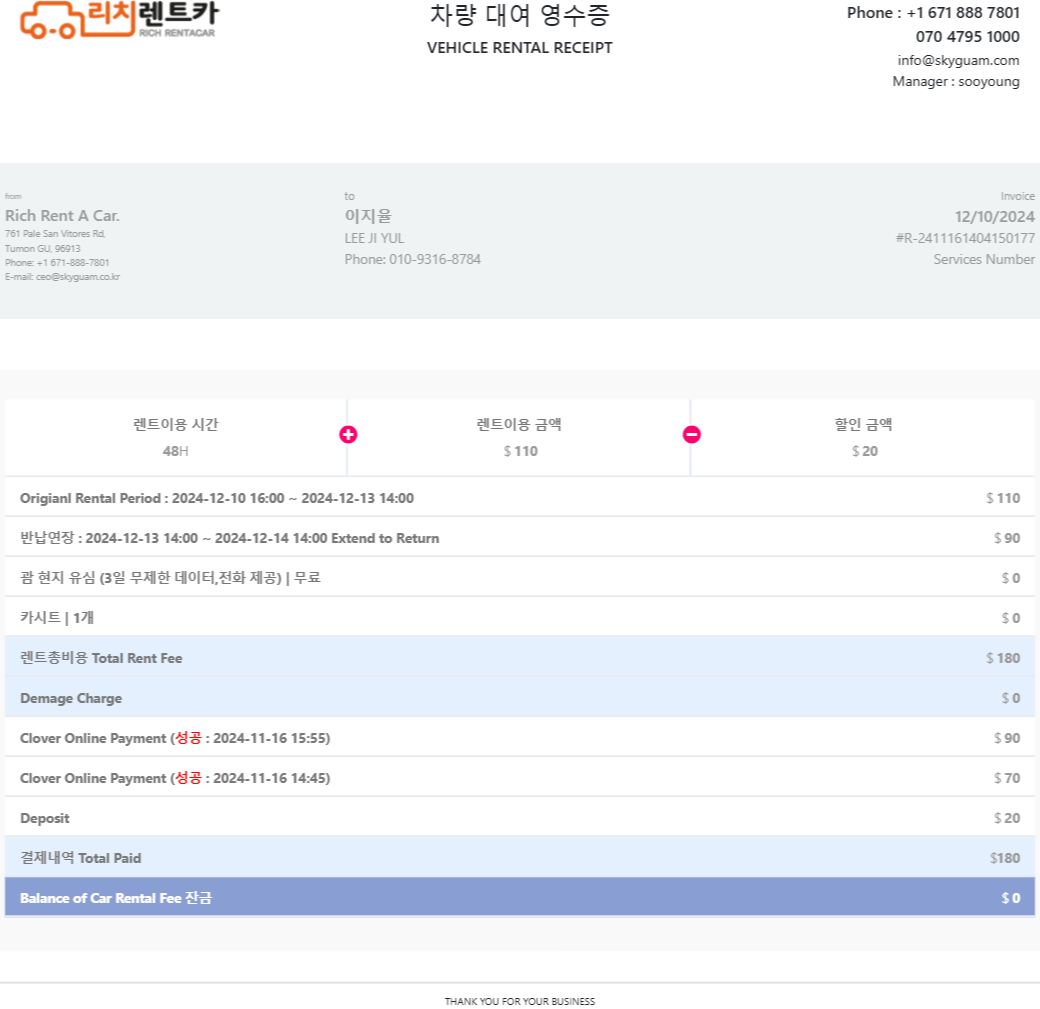Screen dimensions: 1040x1009
Task: Click the pink minus circle icon
Action: 692,435
